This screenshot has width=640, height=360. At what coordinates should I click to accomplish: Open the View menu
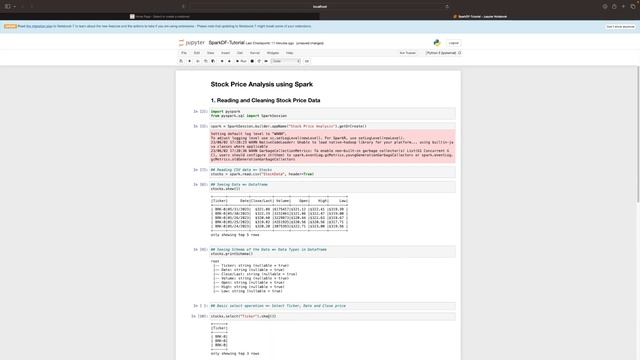click(x=210, y=53)
